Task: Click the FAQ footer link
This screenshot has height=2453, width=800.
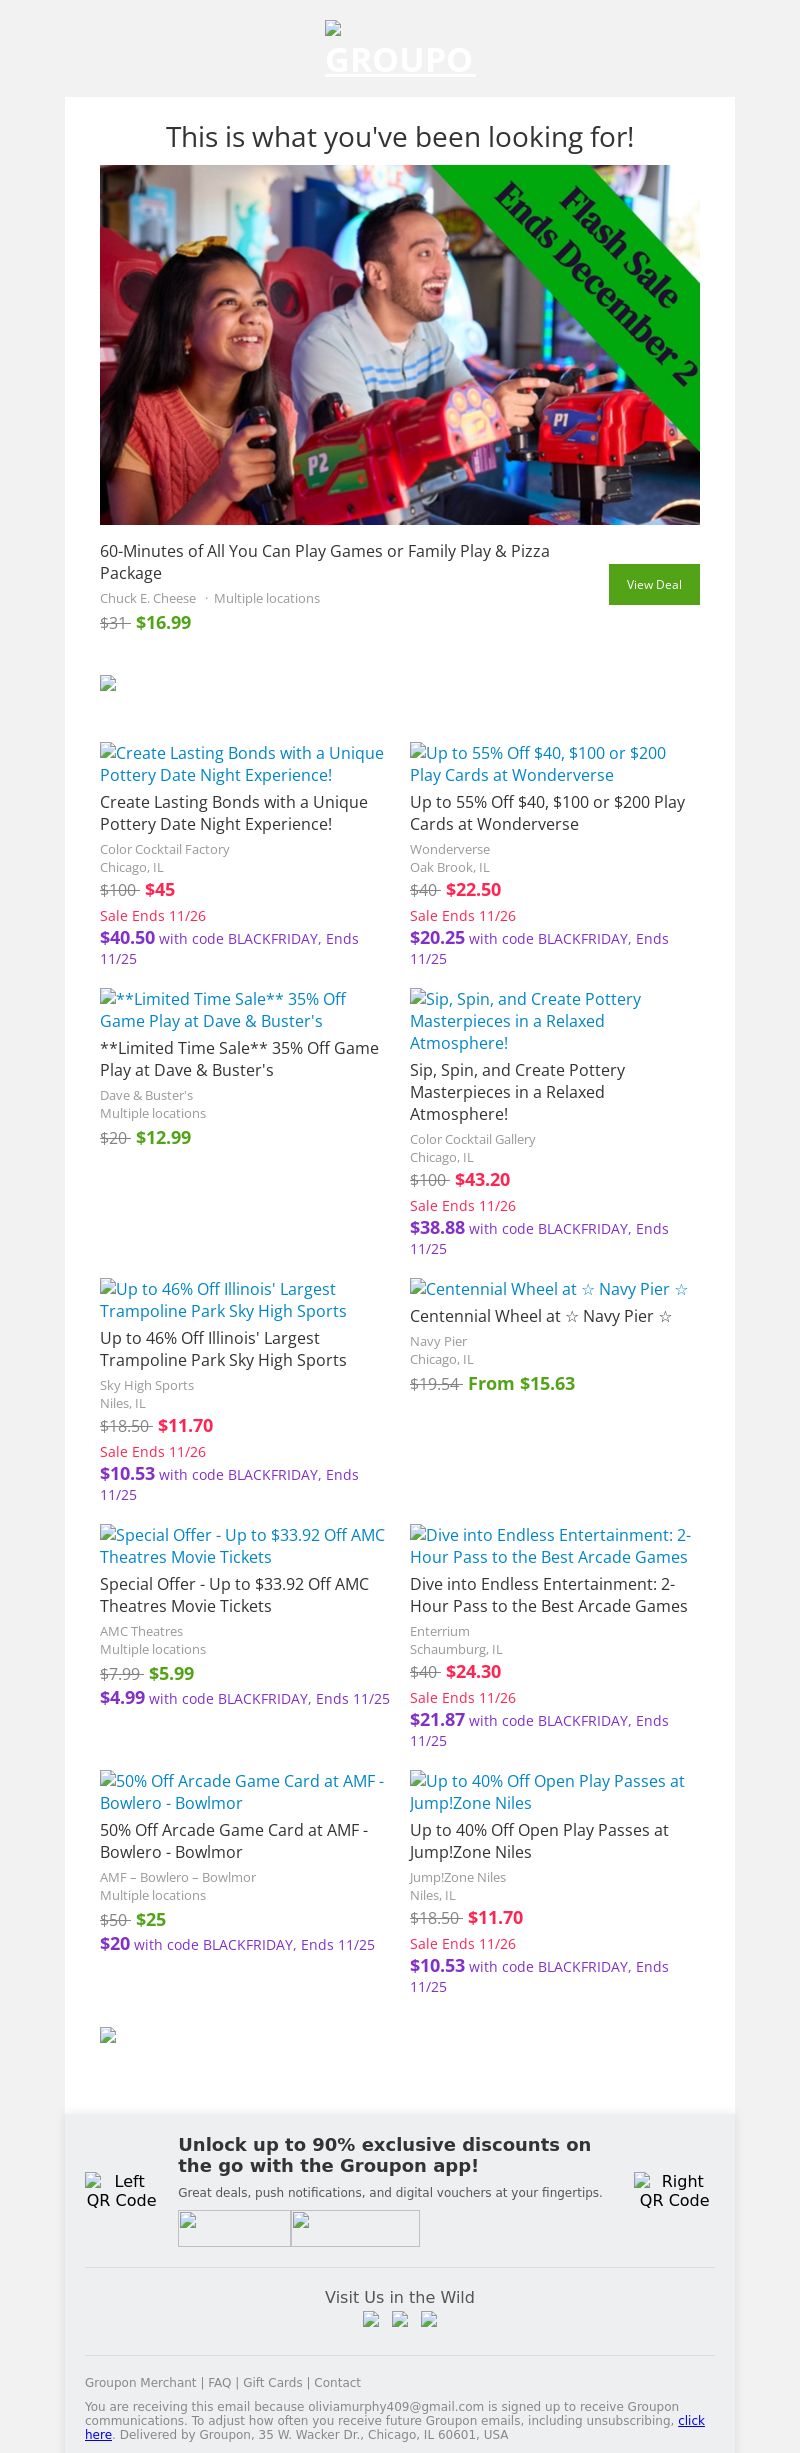Action: 219,2383
